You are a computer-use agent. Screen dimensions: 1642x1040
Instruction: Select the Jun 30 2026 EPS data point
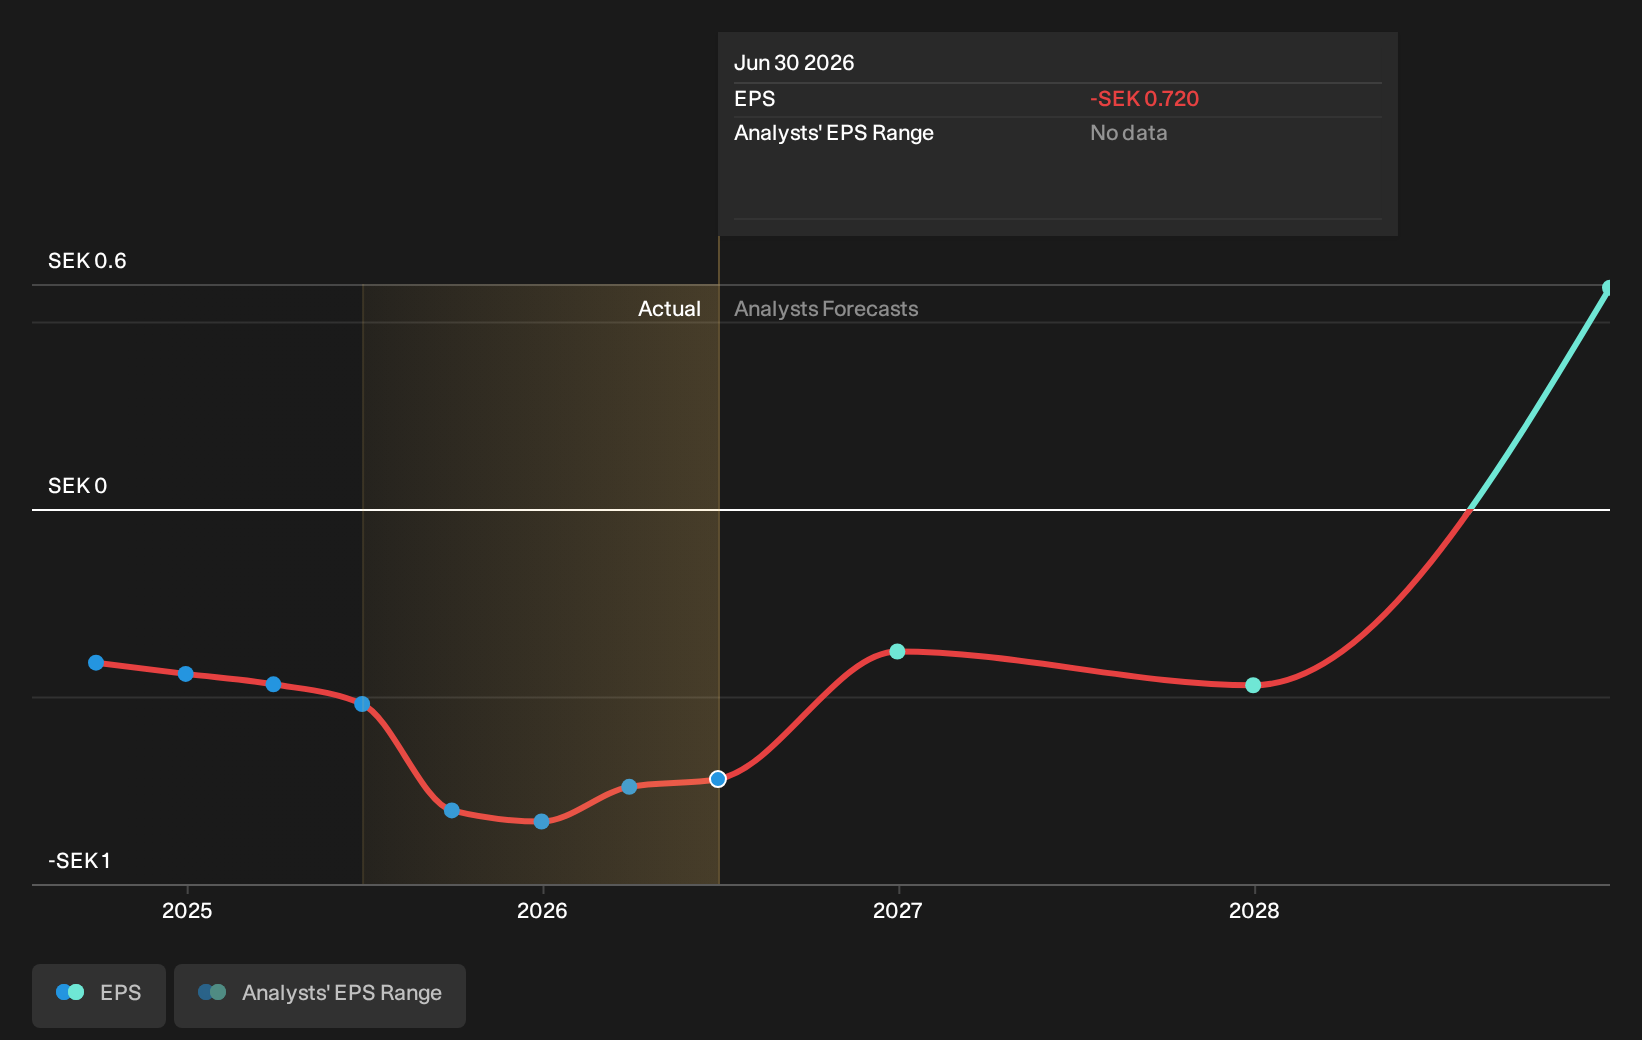(x=718, y=779)
